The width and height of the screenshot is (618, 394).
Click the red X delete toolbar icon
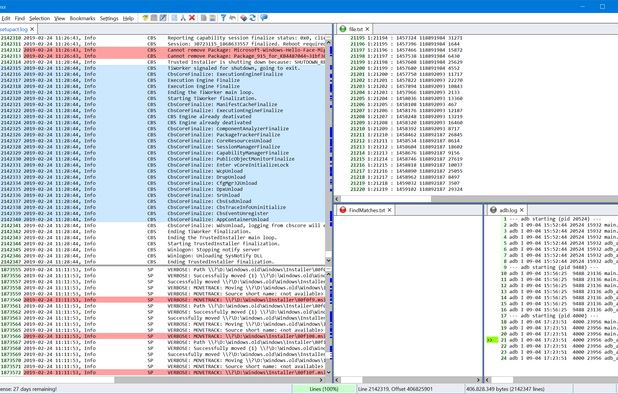(x=192, y=18)
